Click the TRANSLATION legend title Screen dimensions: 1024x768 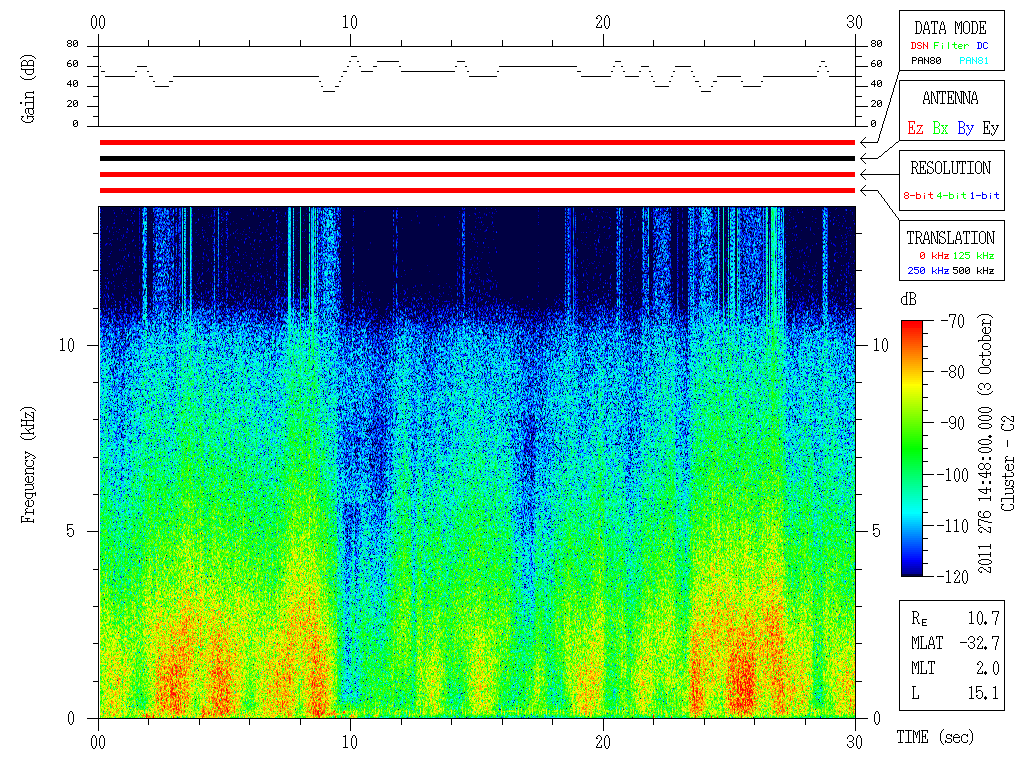(950, 238)
